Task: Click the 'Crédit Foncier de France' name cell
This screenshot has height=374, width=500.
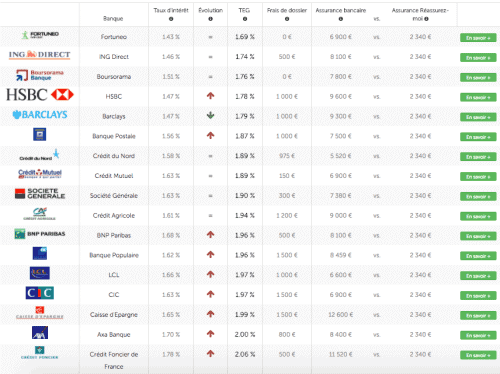Action: point(114,360)
